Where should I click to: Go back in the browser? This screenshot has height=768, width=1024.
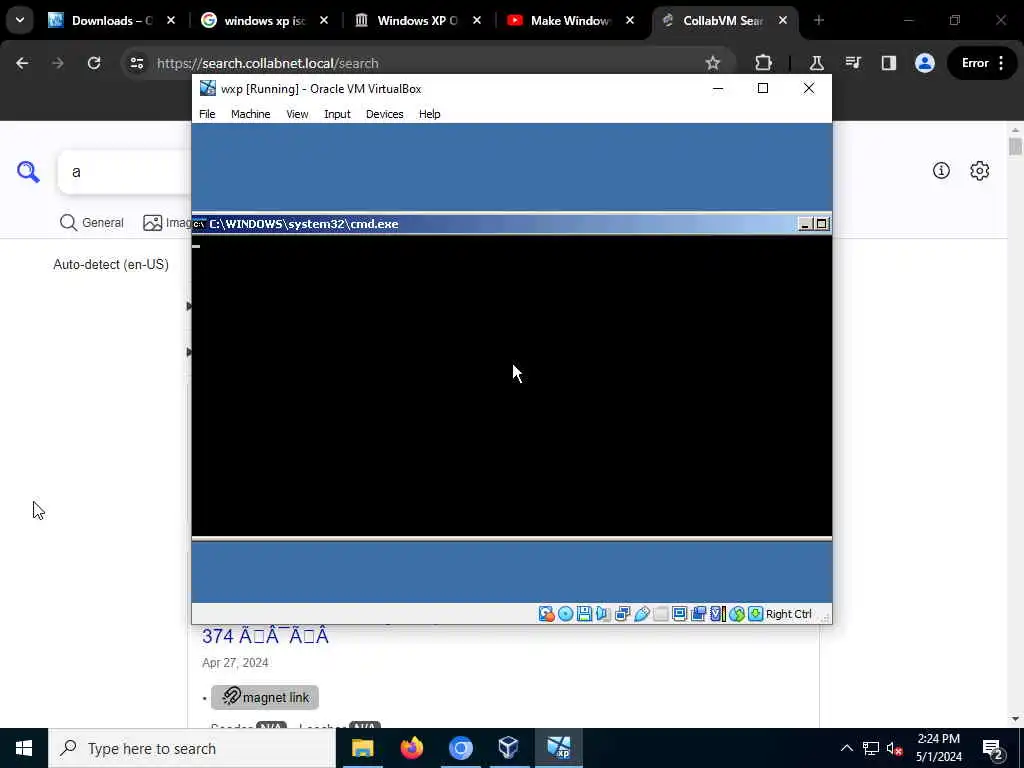(22, 63)
